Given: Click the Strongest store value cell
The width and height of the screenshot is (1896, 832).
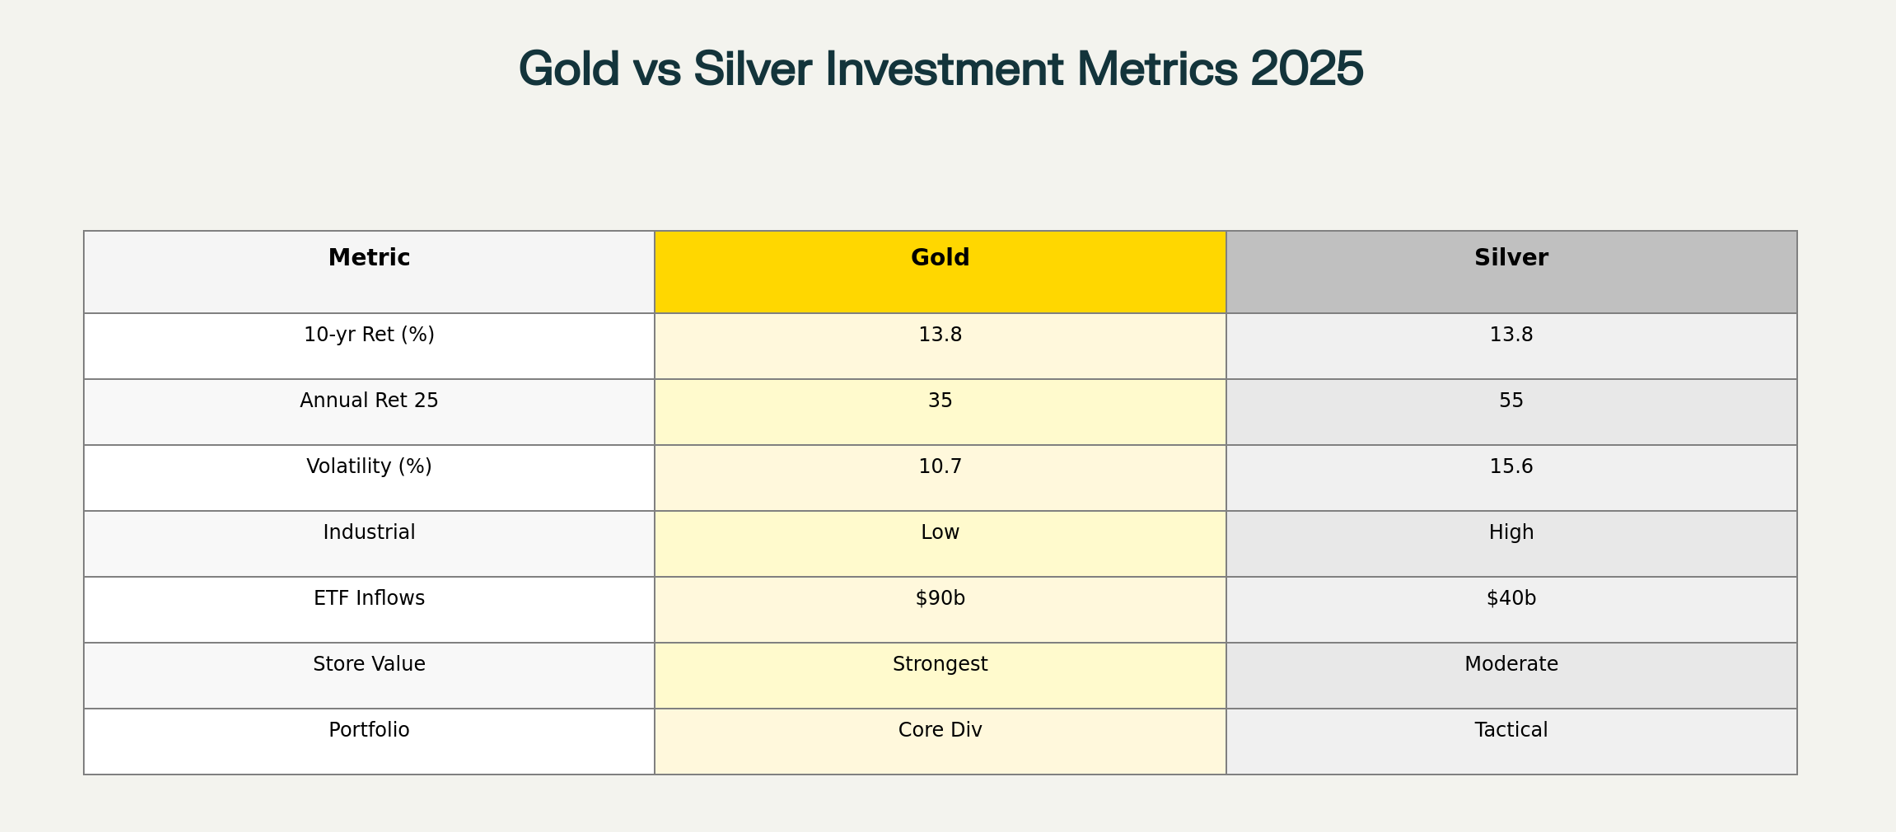Looking at the screenshot, I should point(940,665).
